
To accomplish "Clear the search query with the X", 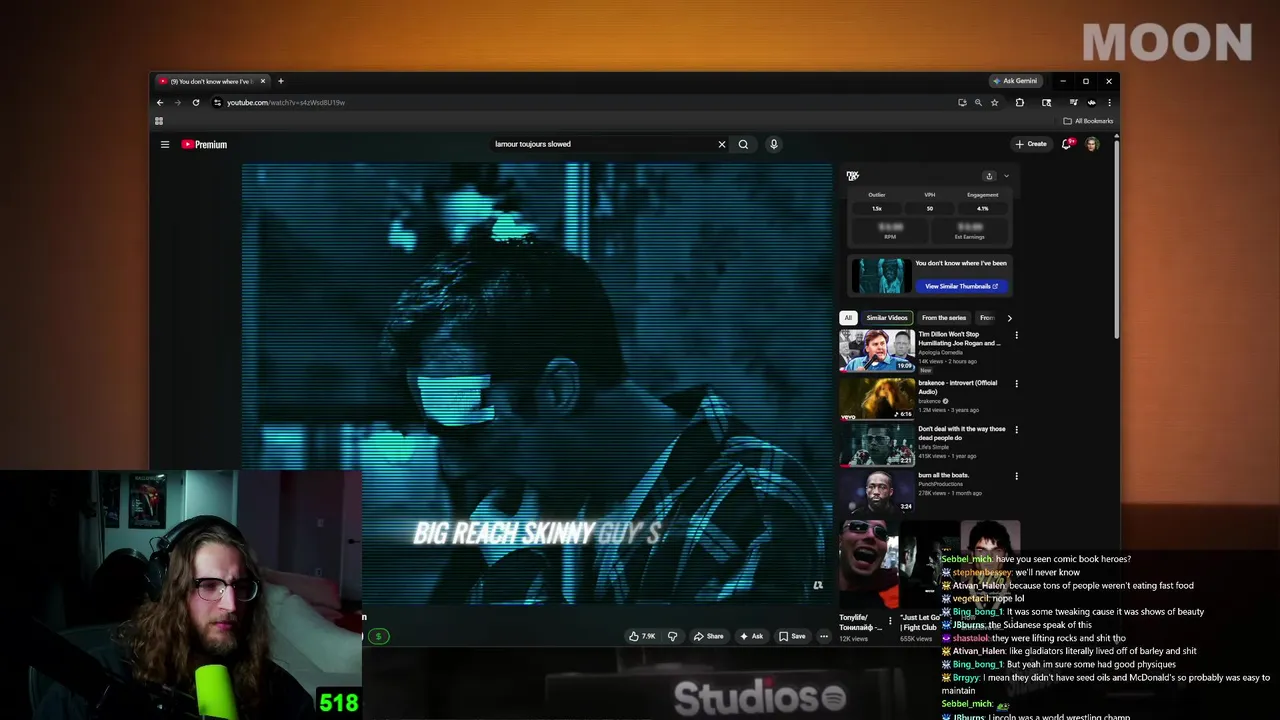I will tap(722, 144).
